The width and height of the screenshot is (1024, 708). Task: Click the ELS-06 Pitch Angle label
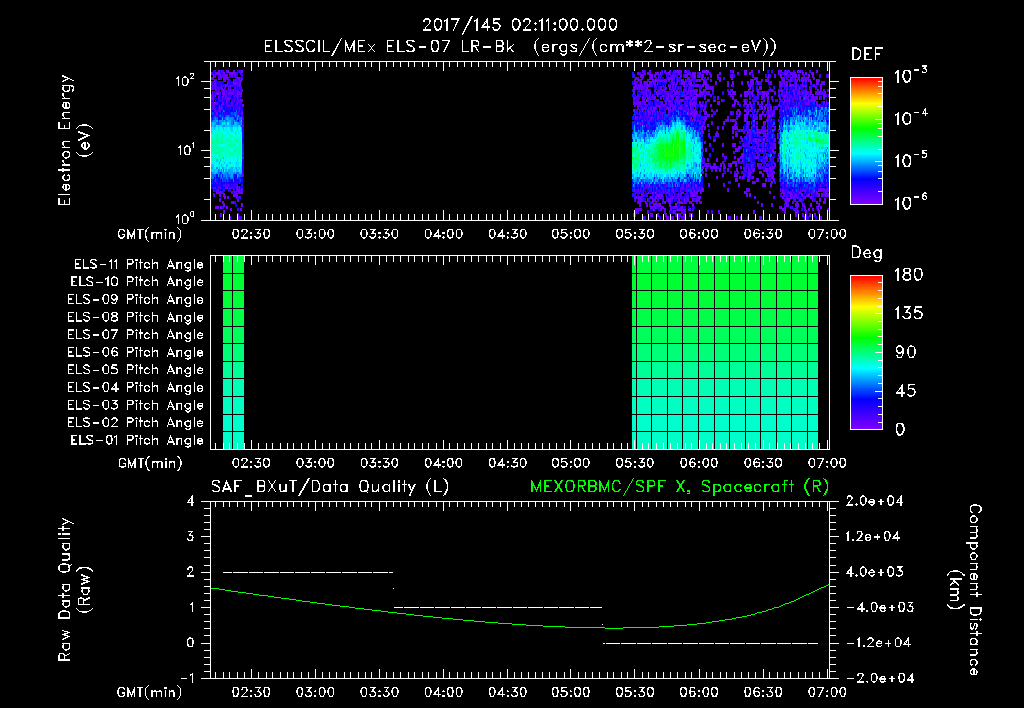click(x=135, y=352)
